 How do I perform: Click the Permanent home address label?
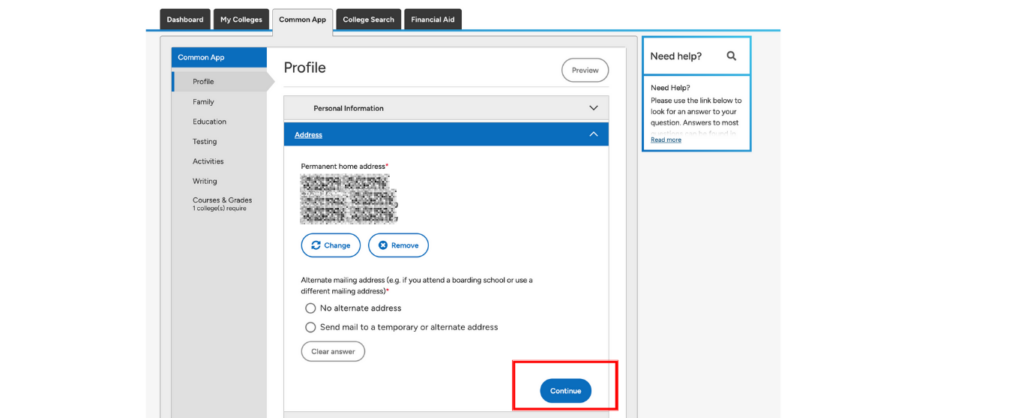click(344, 167)
